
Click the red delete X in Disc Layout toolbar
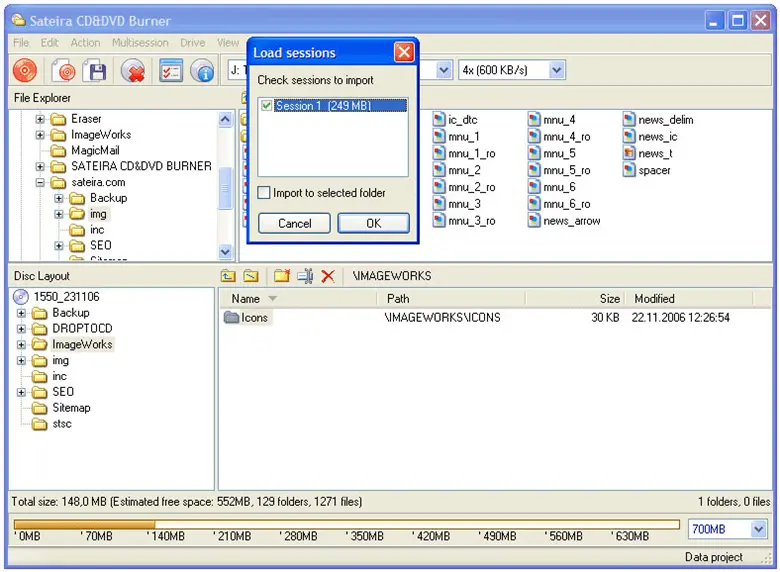coord(328,275)
